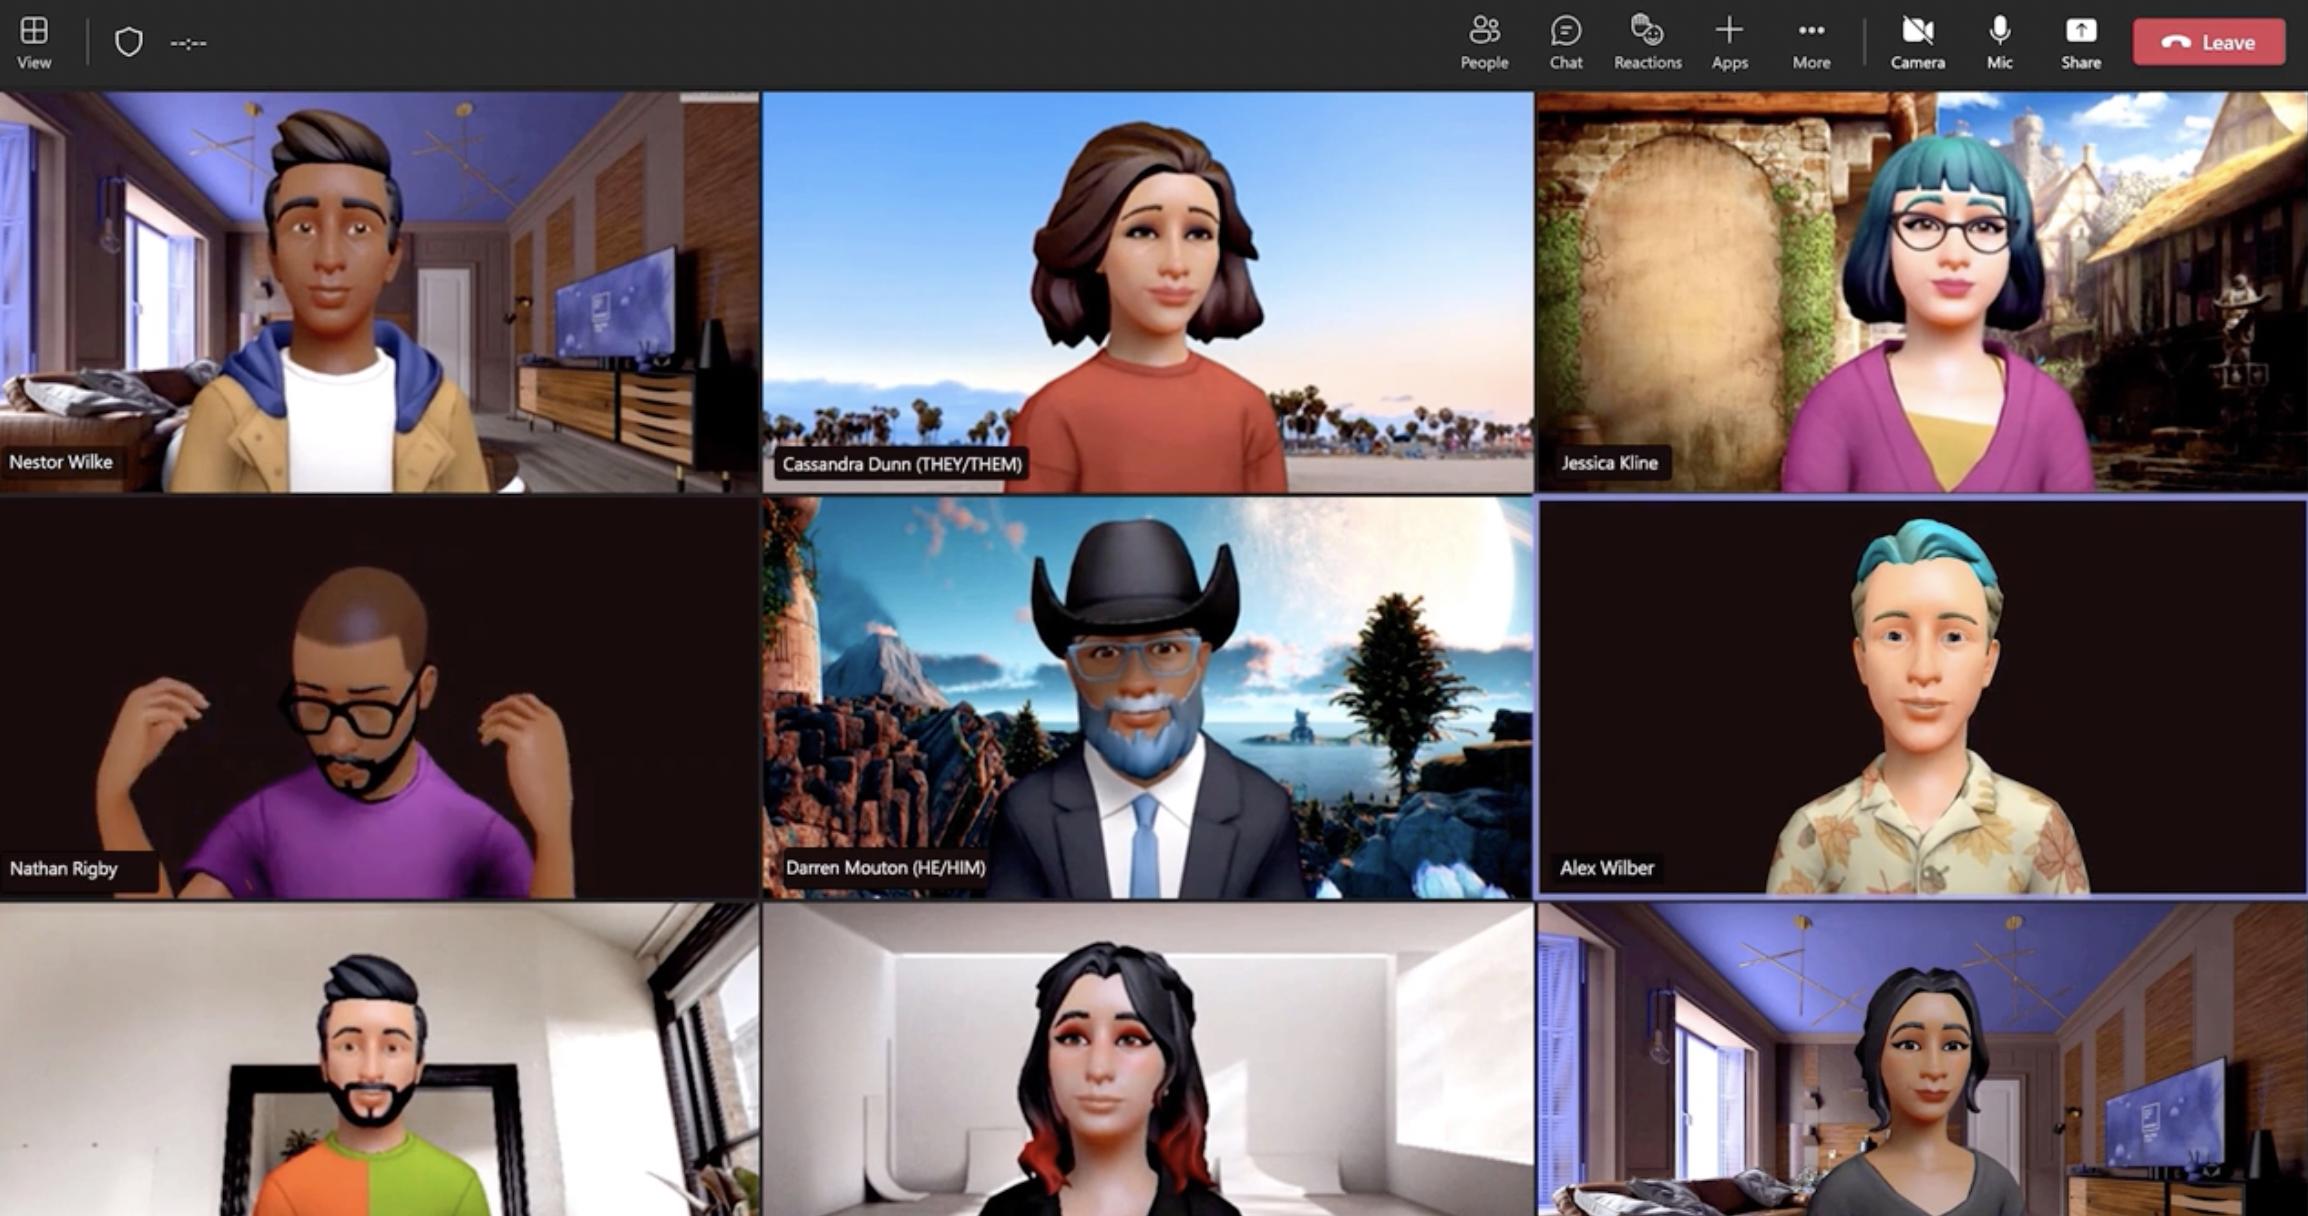Click the meeting timer display
Screen dimensions: 2308x1216
coord(188,43)
